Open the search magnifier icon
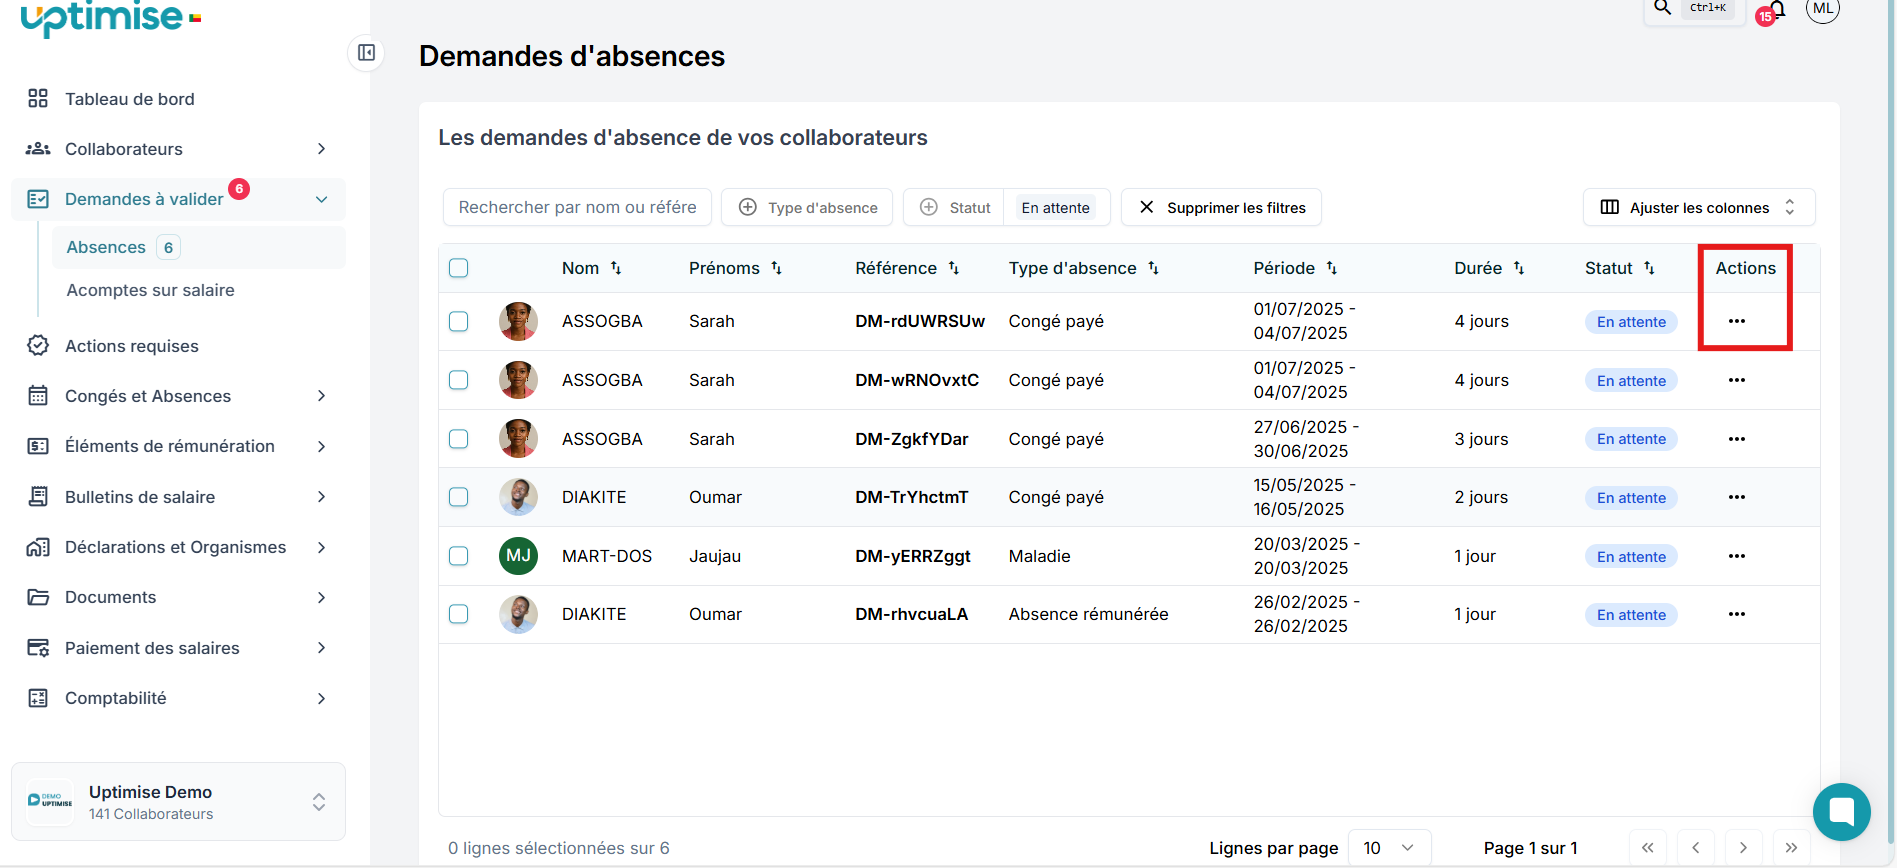1897x868 pixels. point(1662,8)
